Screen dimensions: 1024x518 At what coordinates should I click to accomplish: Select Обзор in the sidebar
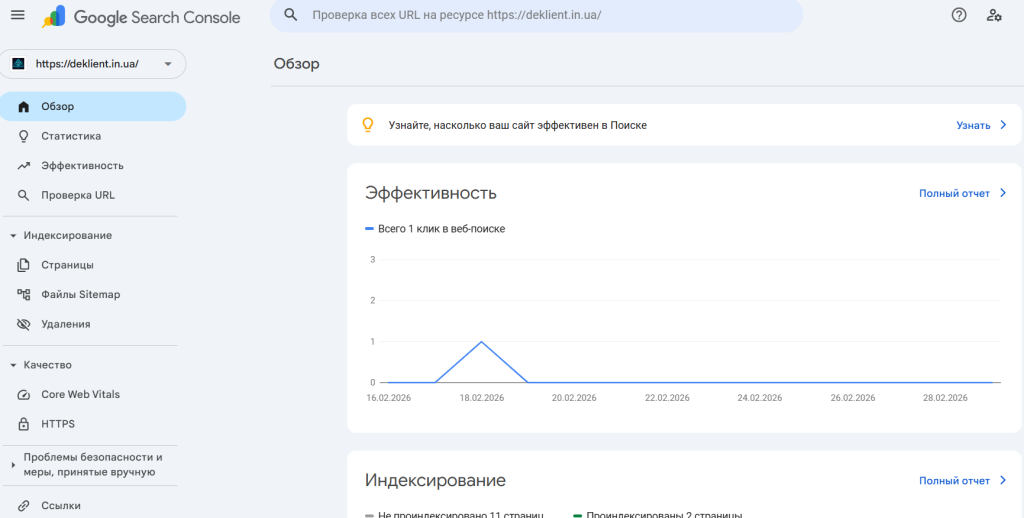[93, 106]
